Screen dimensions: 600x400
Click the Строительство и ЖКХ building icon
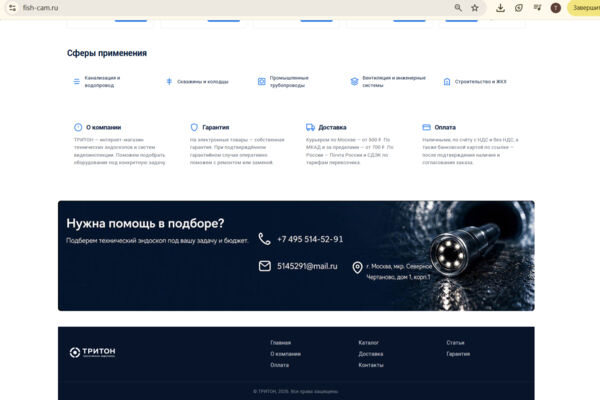pyautogui.click(x=447, y=82)
